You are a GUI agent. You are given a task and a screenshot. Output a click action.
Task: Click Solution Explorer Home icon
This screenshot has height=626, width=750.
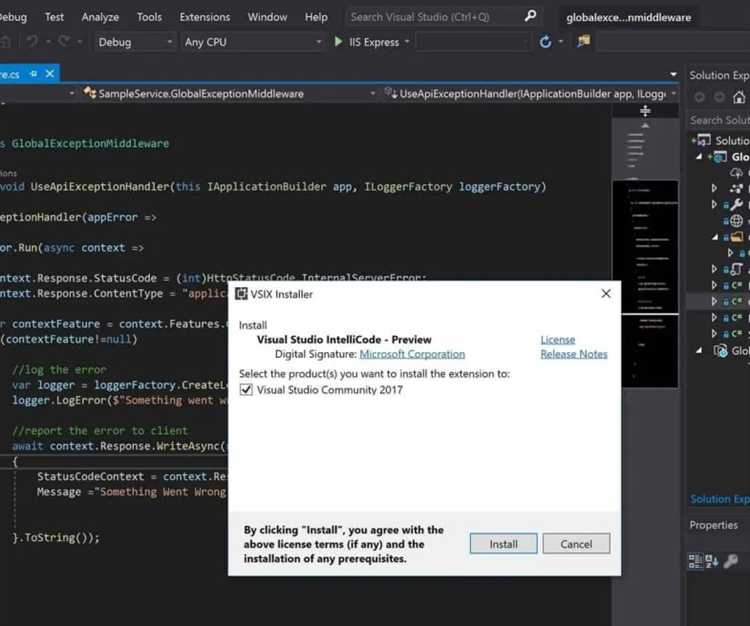(x=739, y=98)
